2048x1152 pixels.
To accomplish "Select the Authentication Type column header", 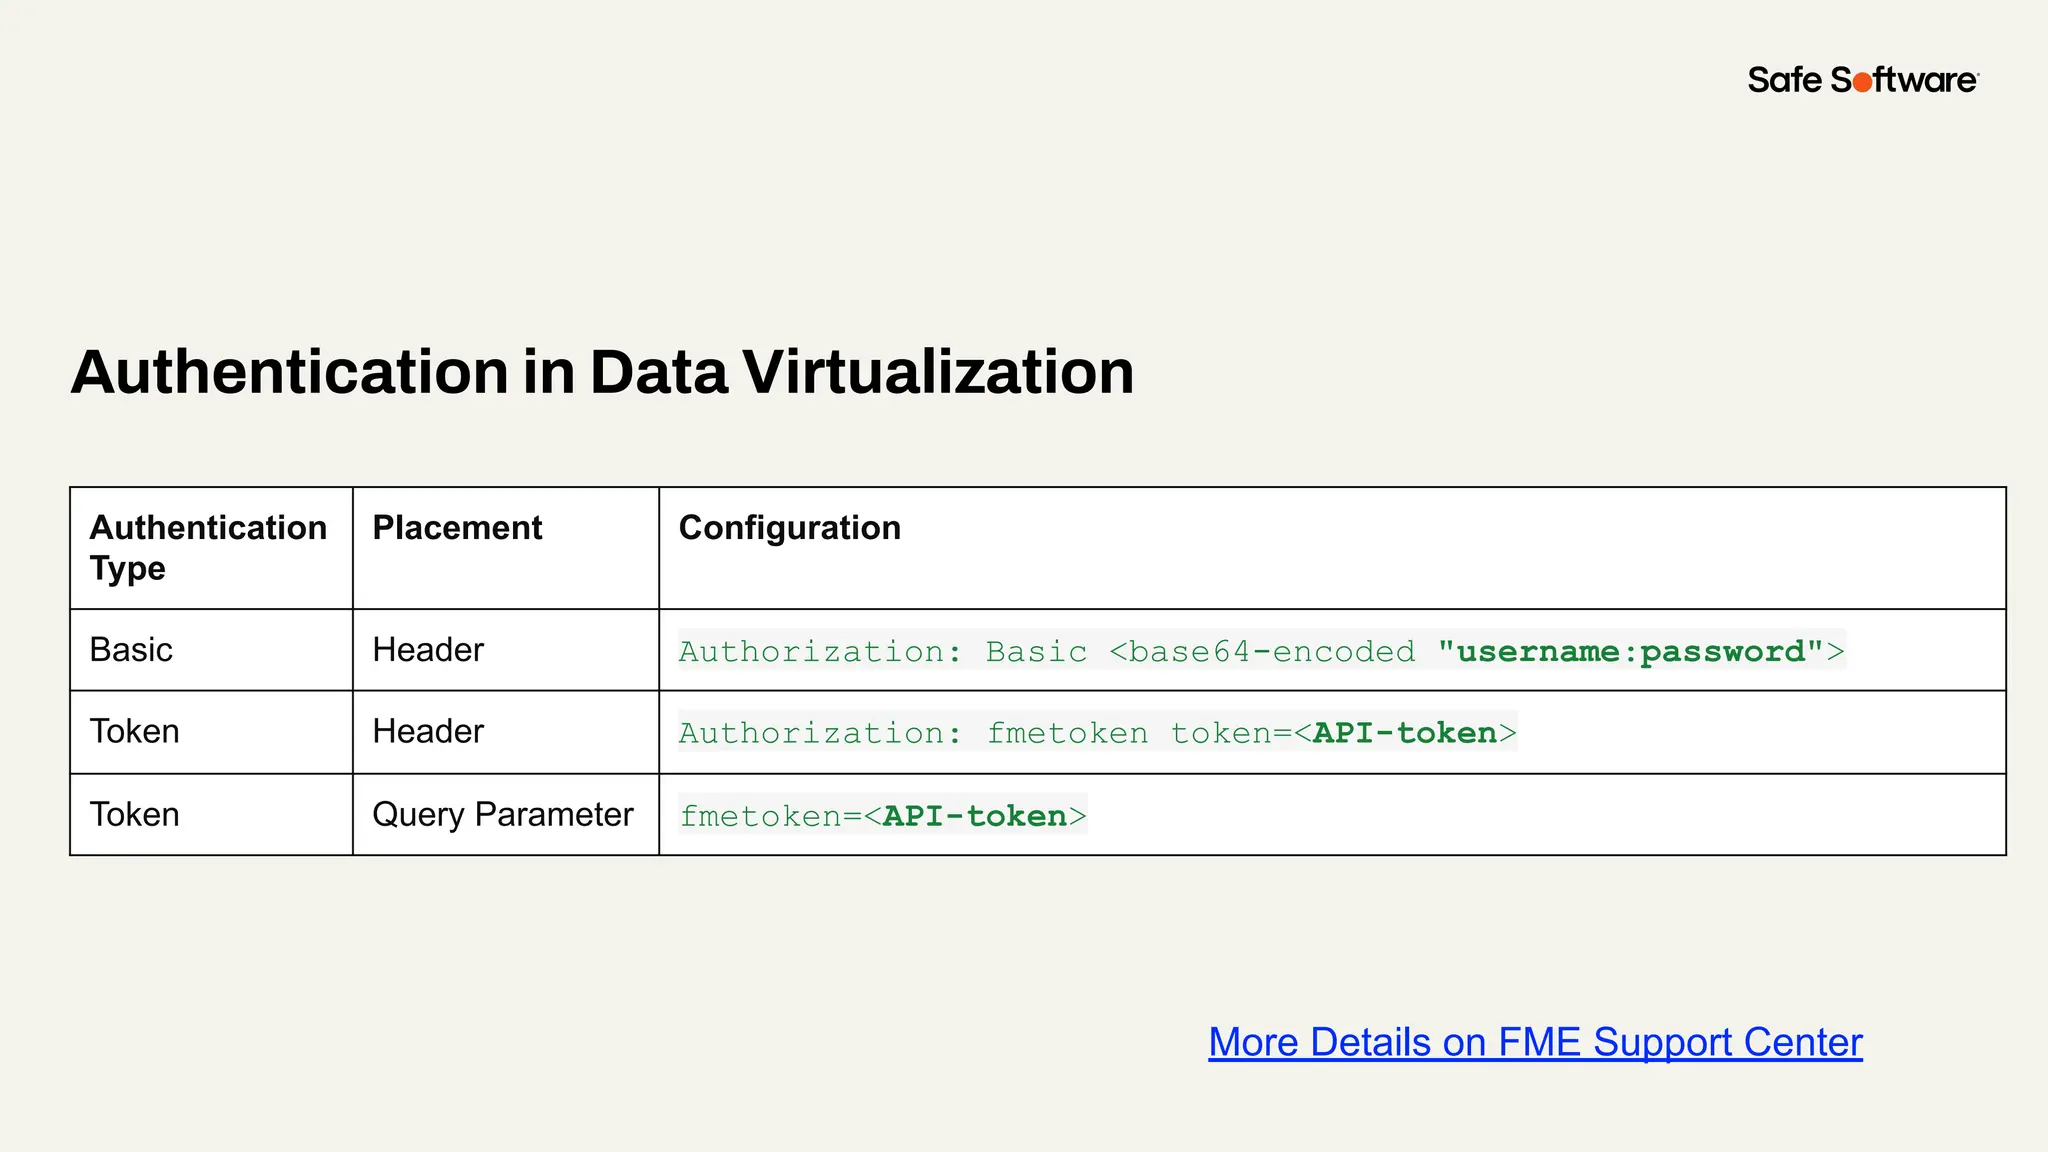I will tap(211, 548).
